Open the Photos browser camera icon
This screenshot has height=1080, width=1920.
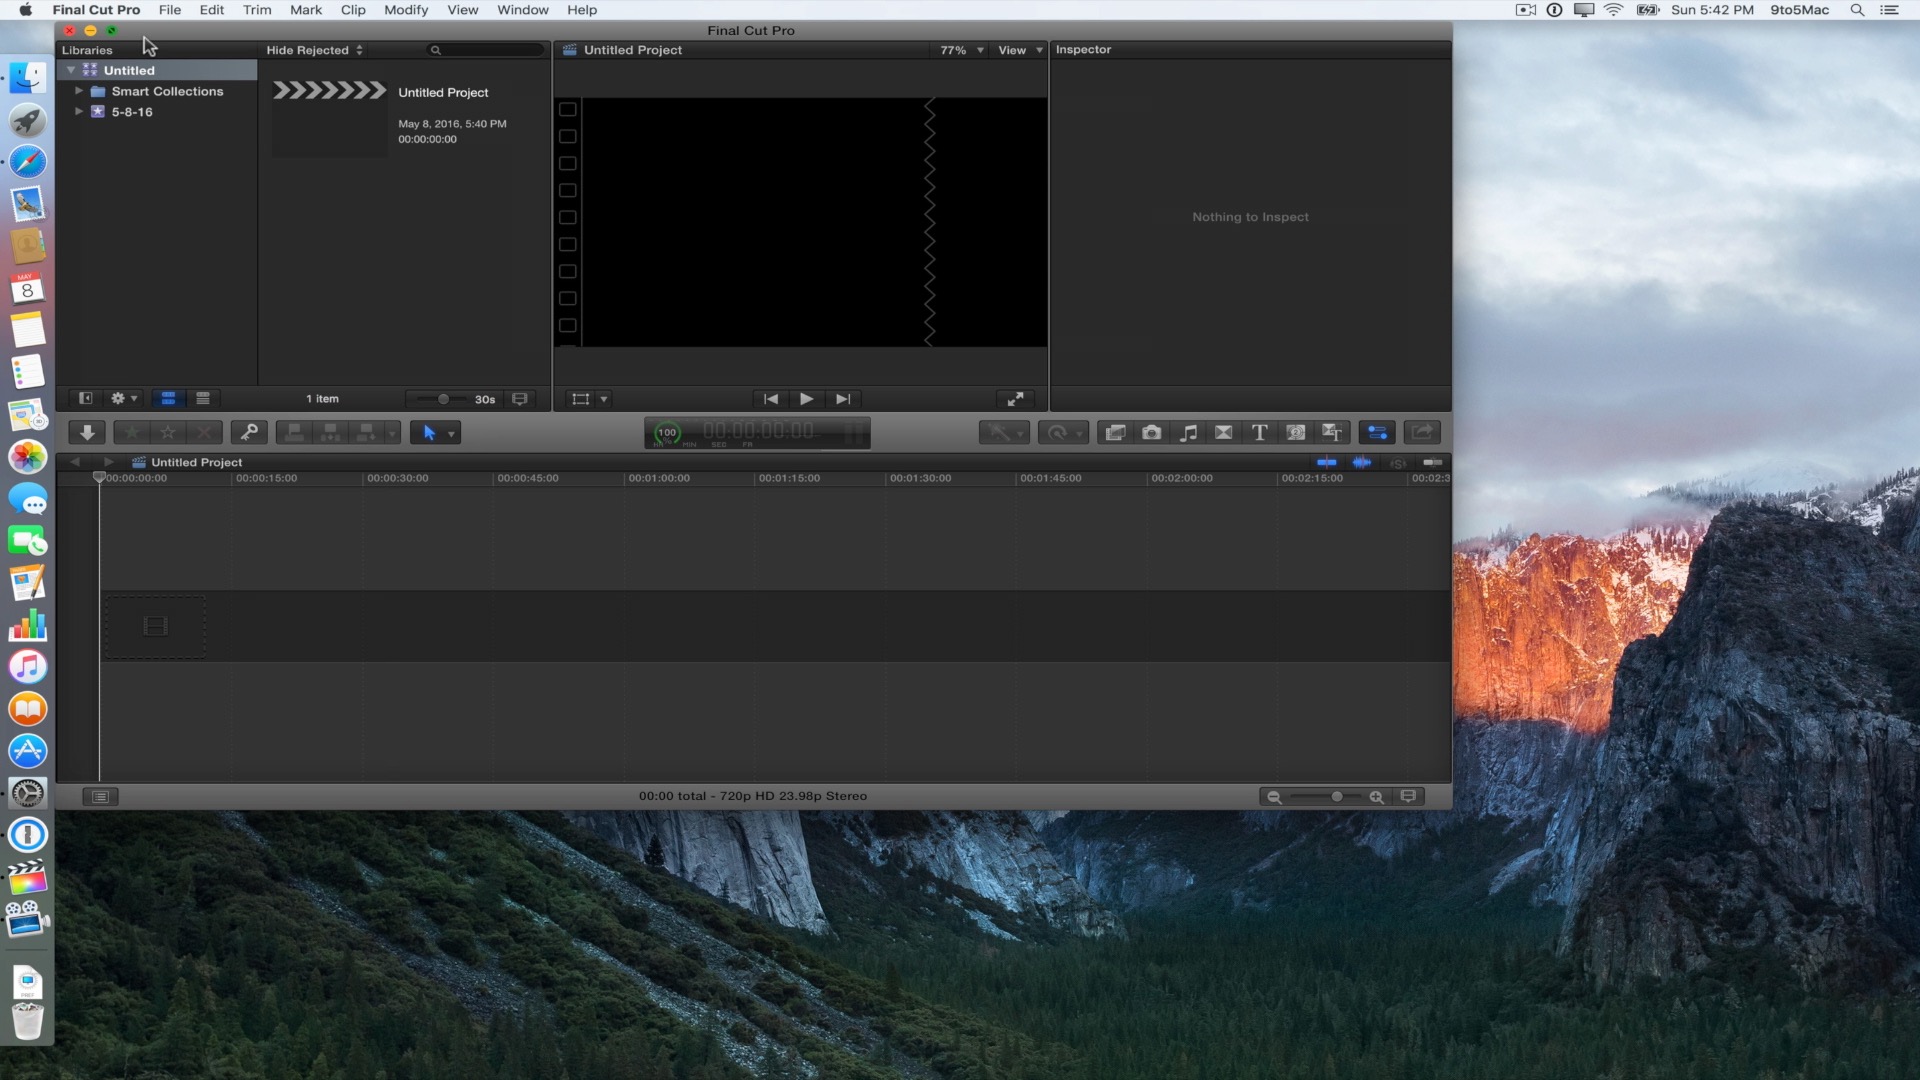click(1151, 432)
